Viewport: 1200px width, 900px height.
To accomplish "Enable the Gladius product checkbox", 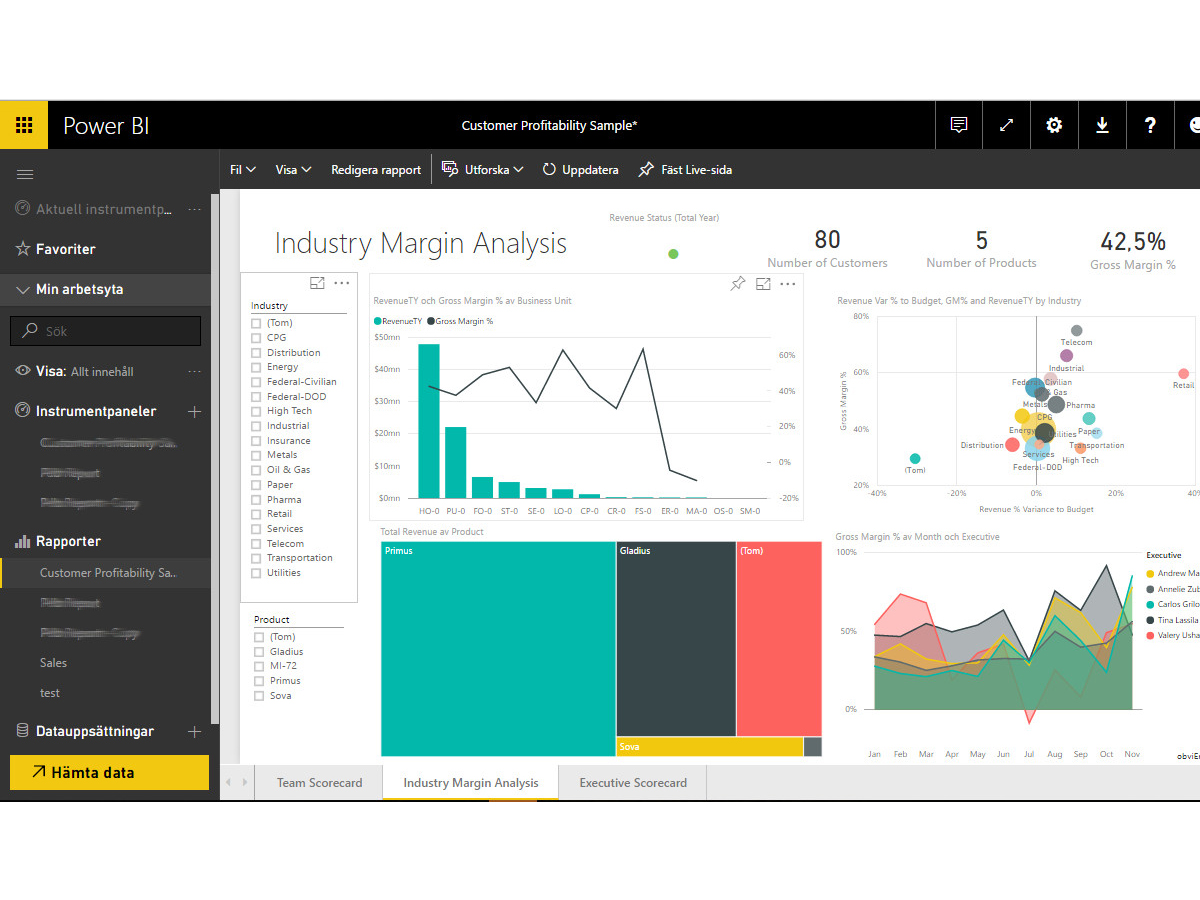I will [259, 652].
